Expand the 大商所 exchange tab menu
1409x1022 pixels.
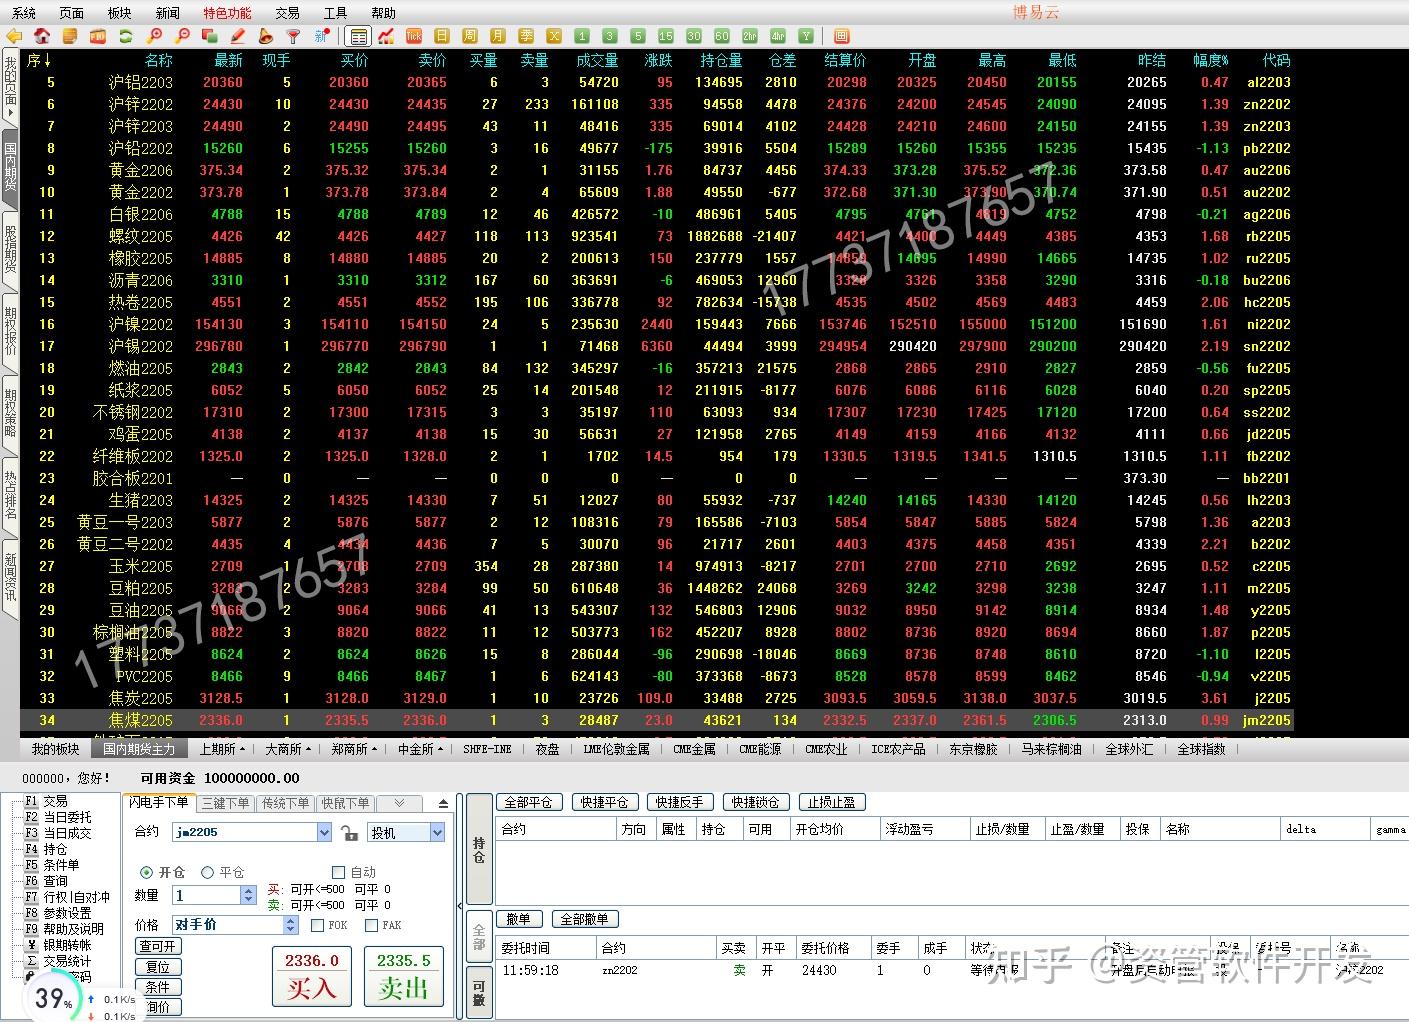pos(288,749)
